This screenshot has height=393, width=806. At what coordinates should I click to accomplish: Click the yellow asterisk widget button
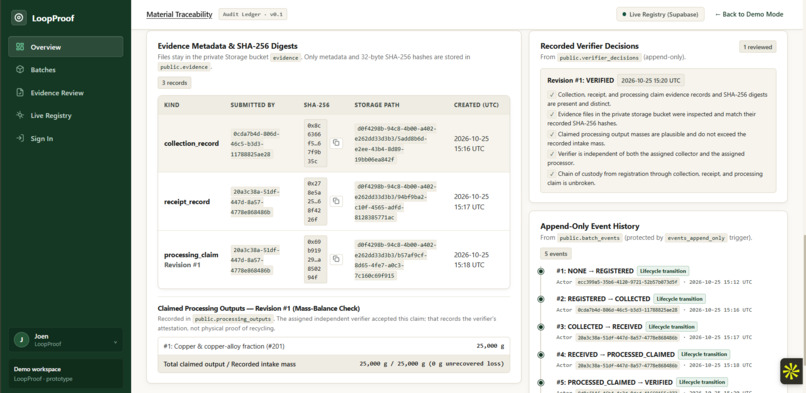point(792,371)
